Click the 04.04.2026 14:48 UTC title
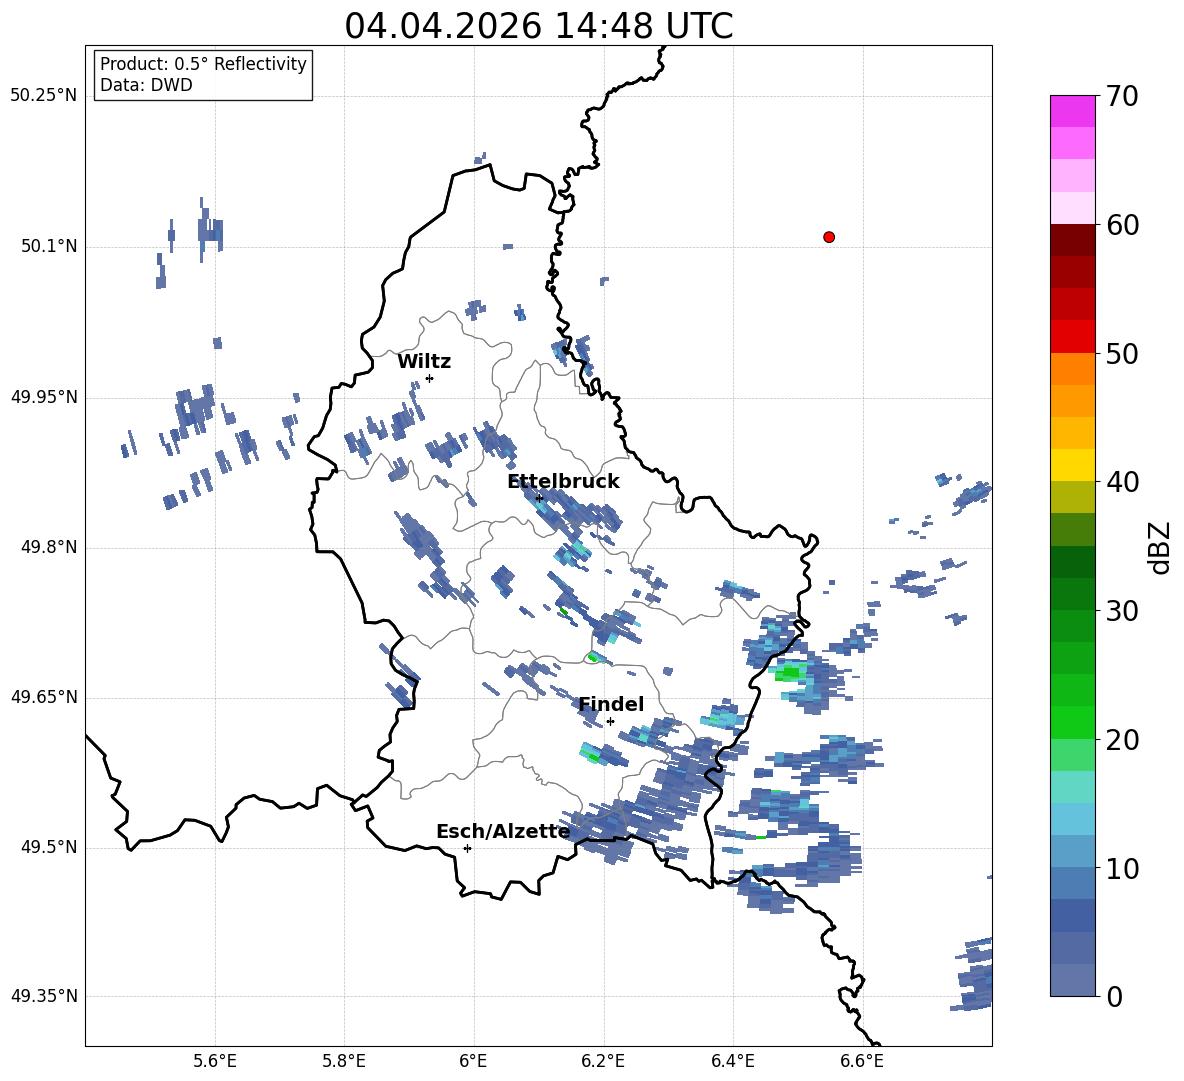 [538, 26]
